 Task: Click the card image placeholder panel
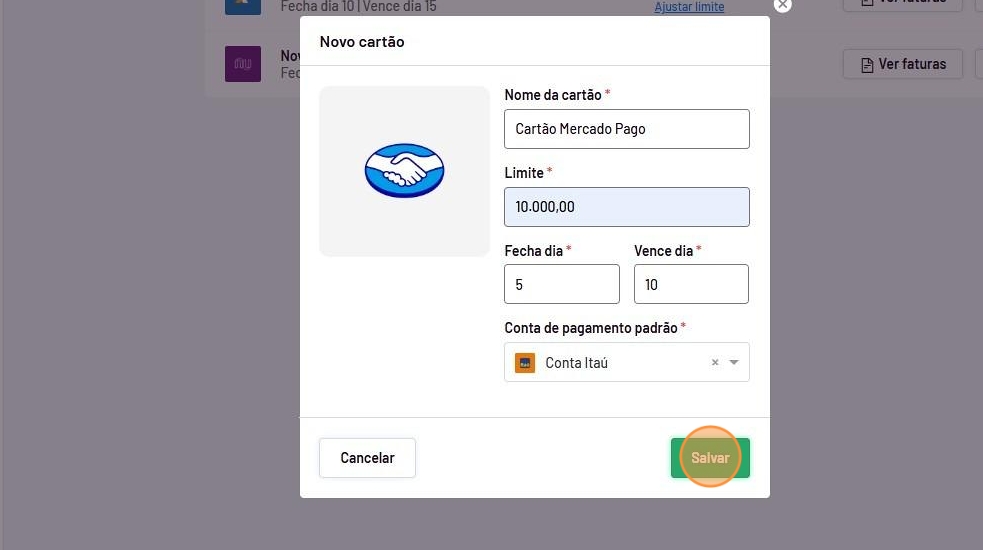point(404,230)
